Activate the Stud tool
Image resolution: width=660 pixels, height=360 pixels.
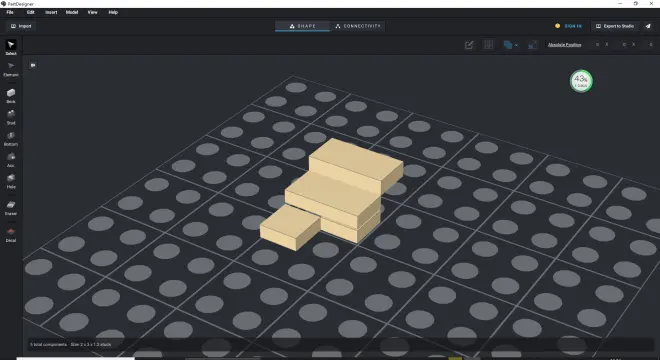[x=11, y=117]
